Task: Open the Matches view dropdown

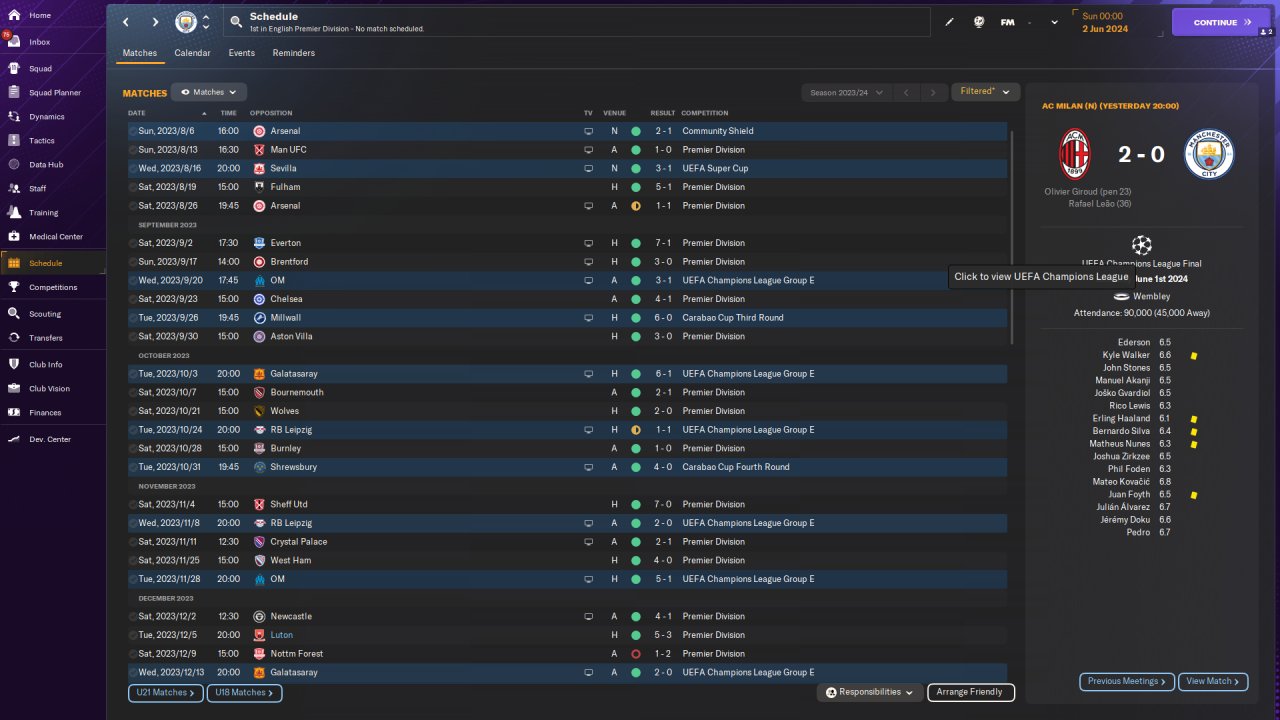Action: 209,92
